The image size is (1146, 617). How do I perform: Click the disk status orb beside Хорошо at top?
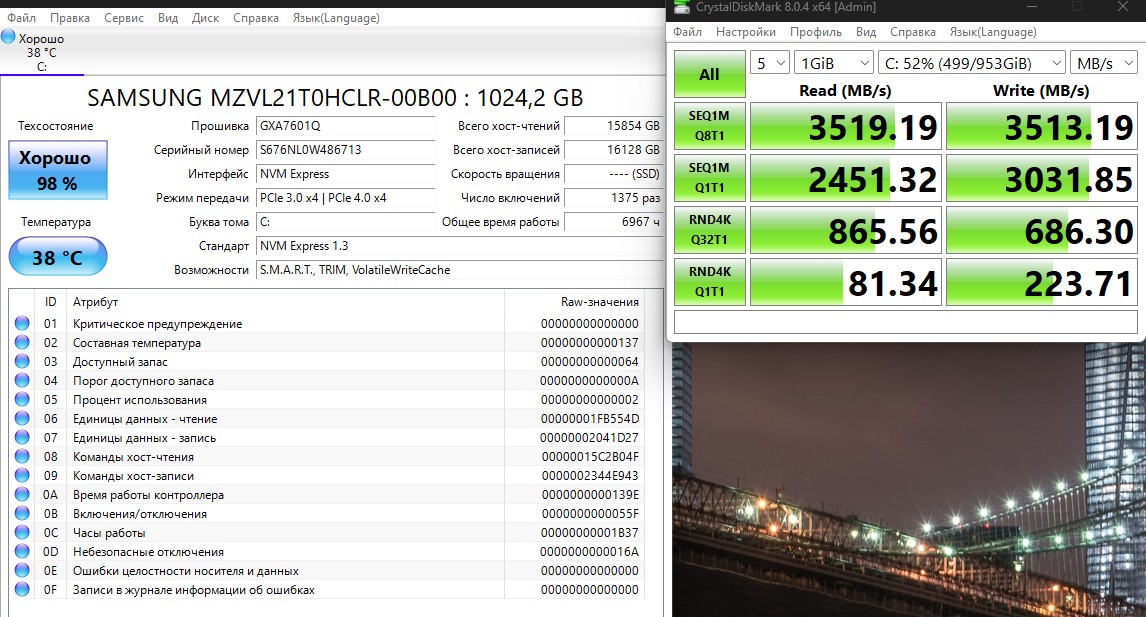click(x=8, y=37)
